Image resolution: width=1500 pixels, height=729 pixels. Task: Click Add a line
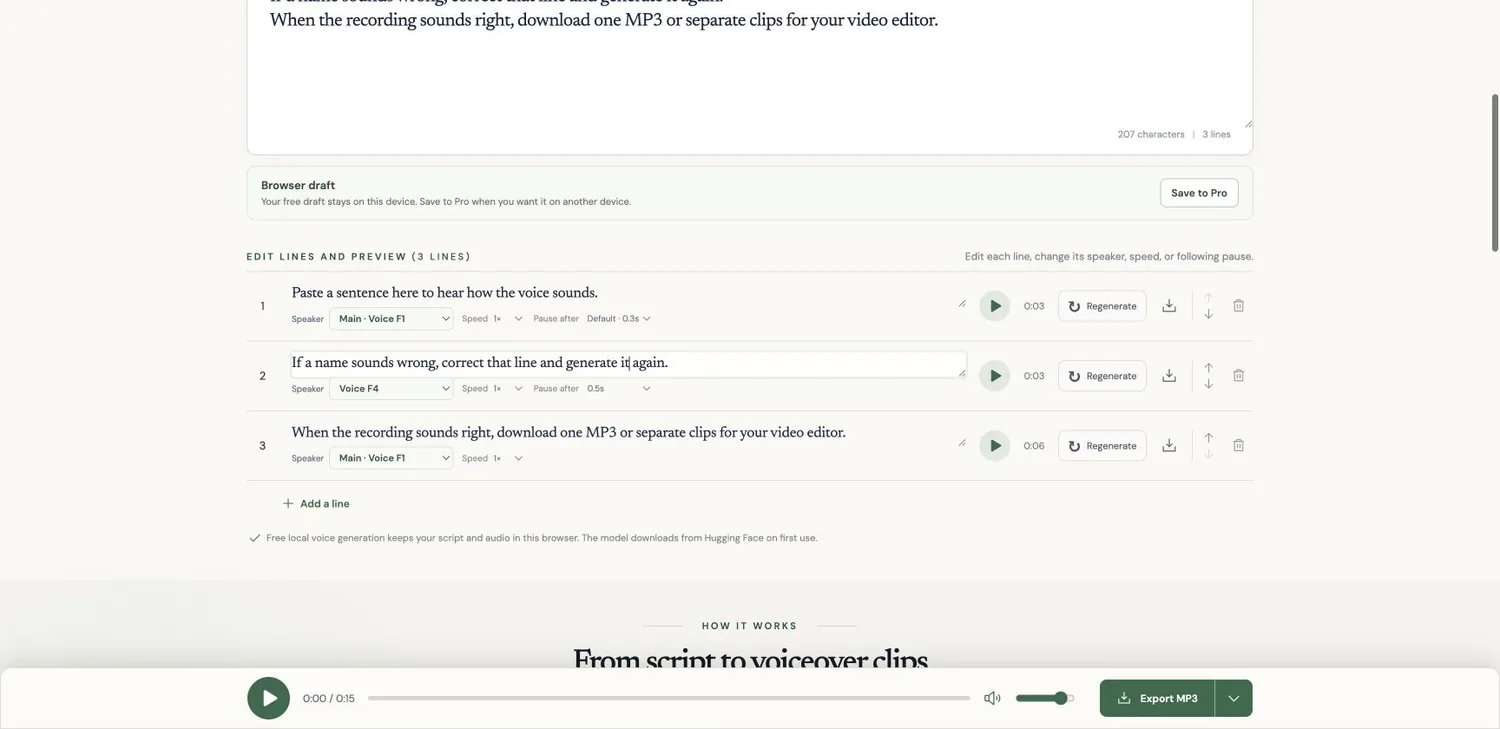pos(316,504)
